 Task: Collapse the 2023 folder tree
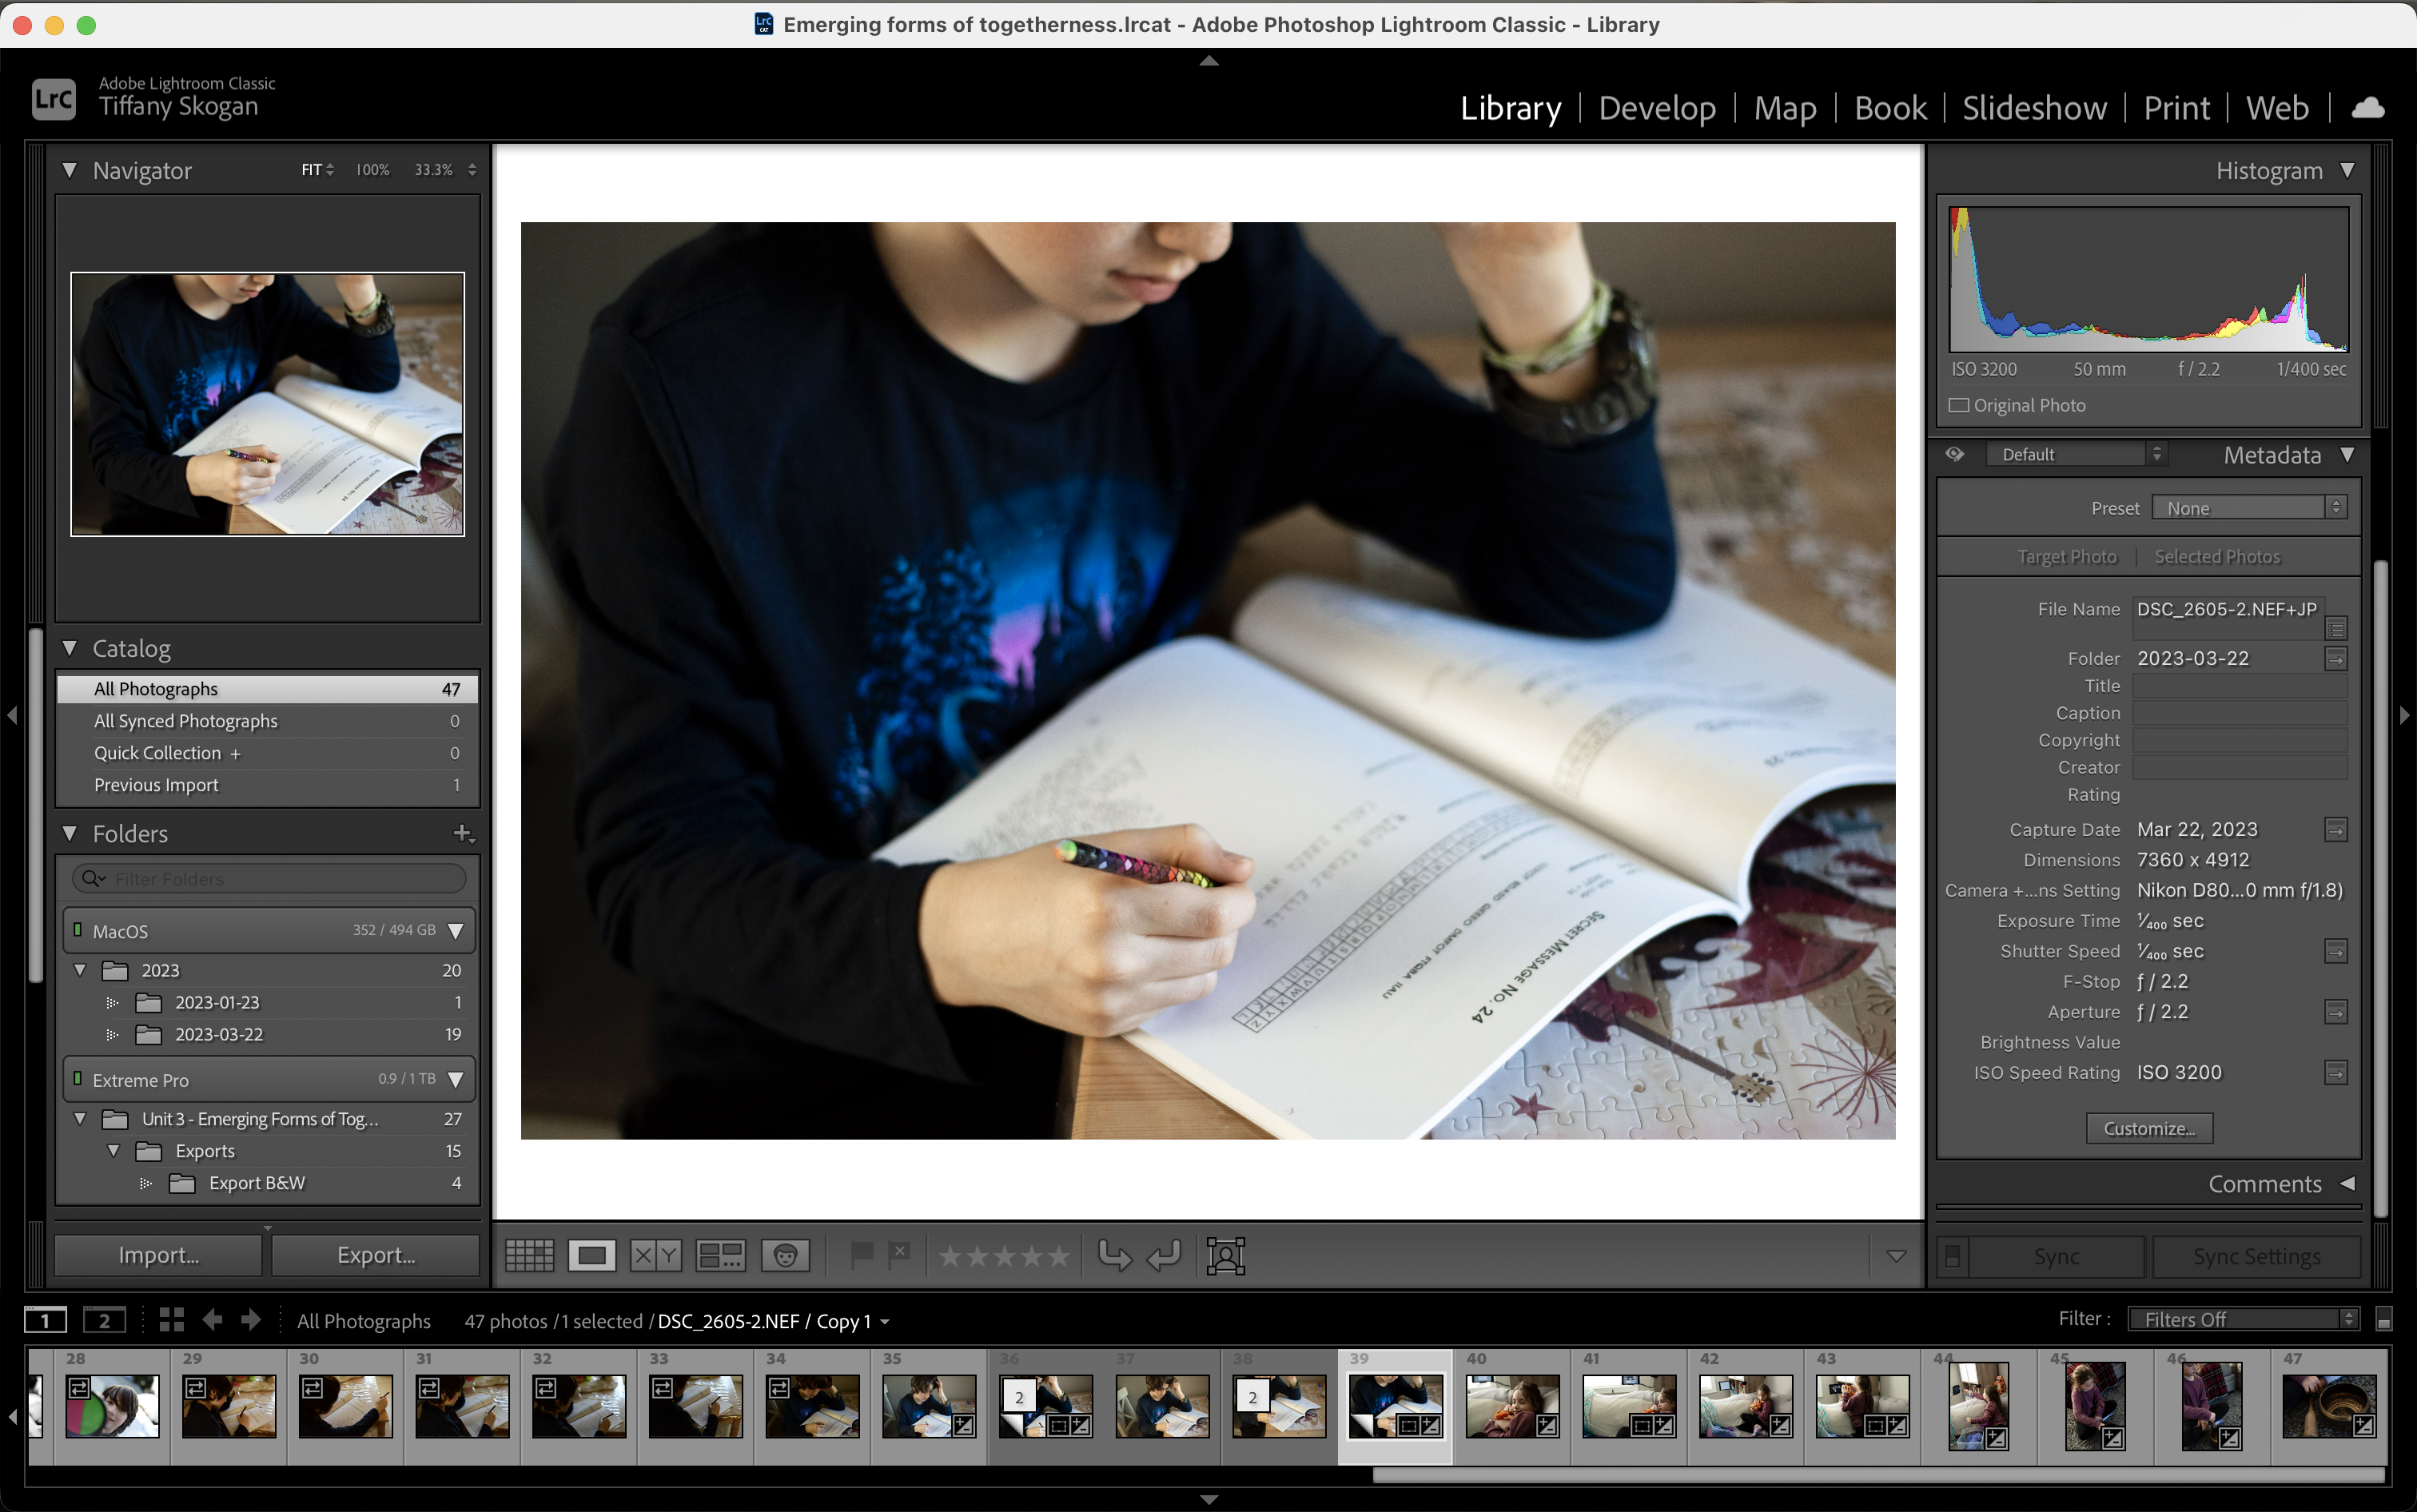(81, 970)
